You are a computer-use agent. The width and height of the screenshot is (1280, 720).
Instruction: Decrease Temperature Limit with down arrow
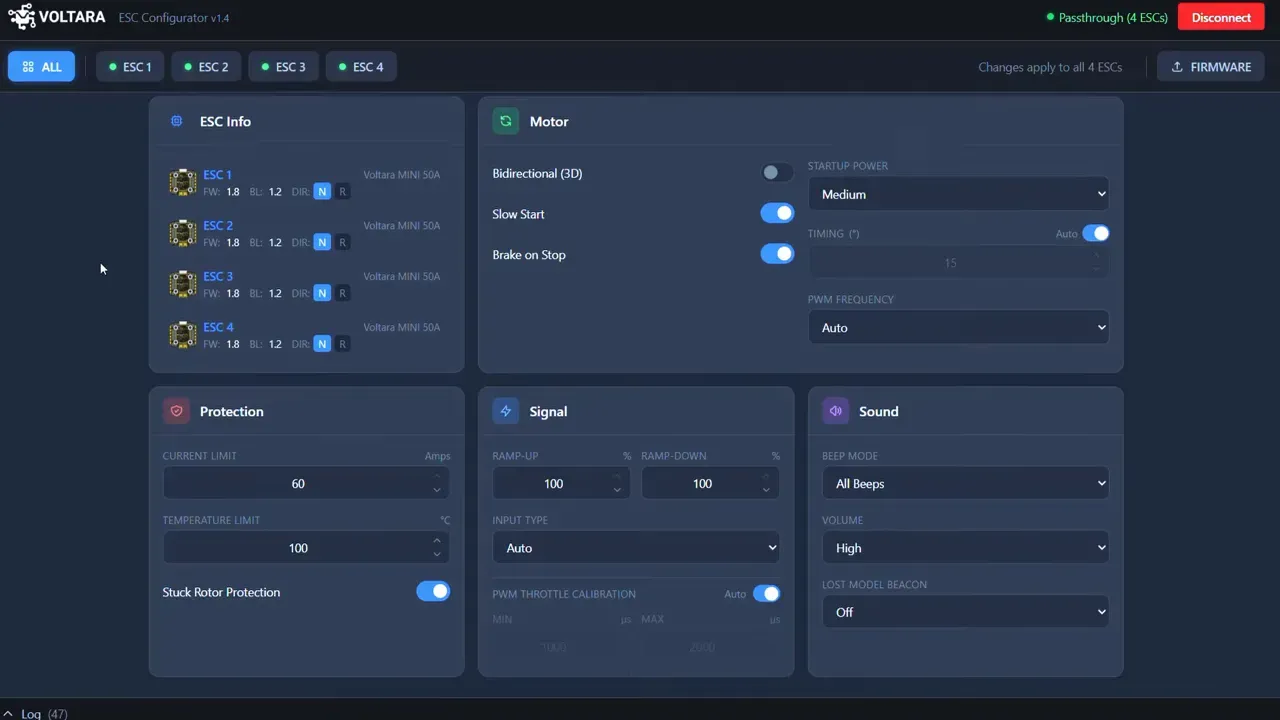(x=437, y=554)
